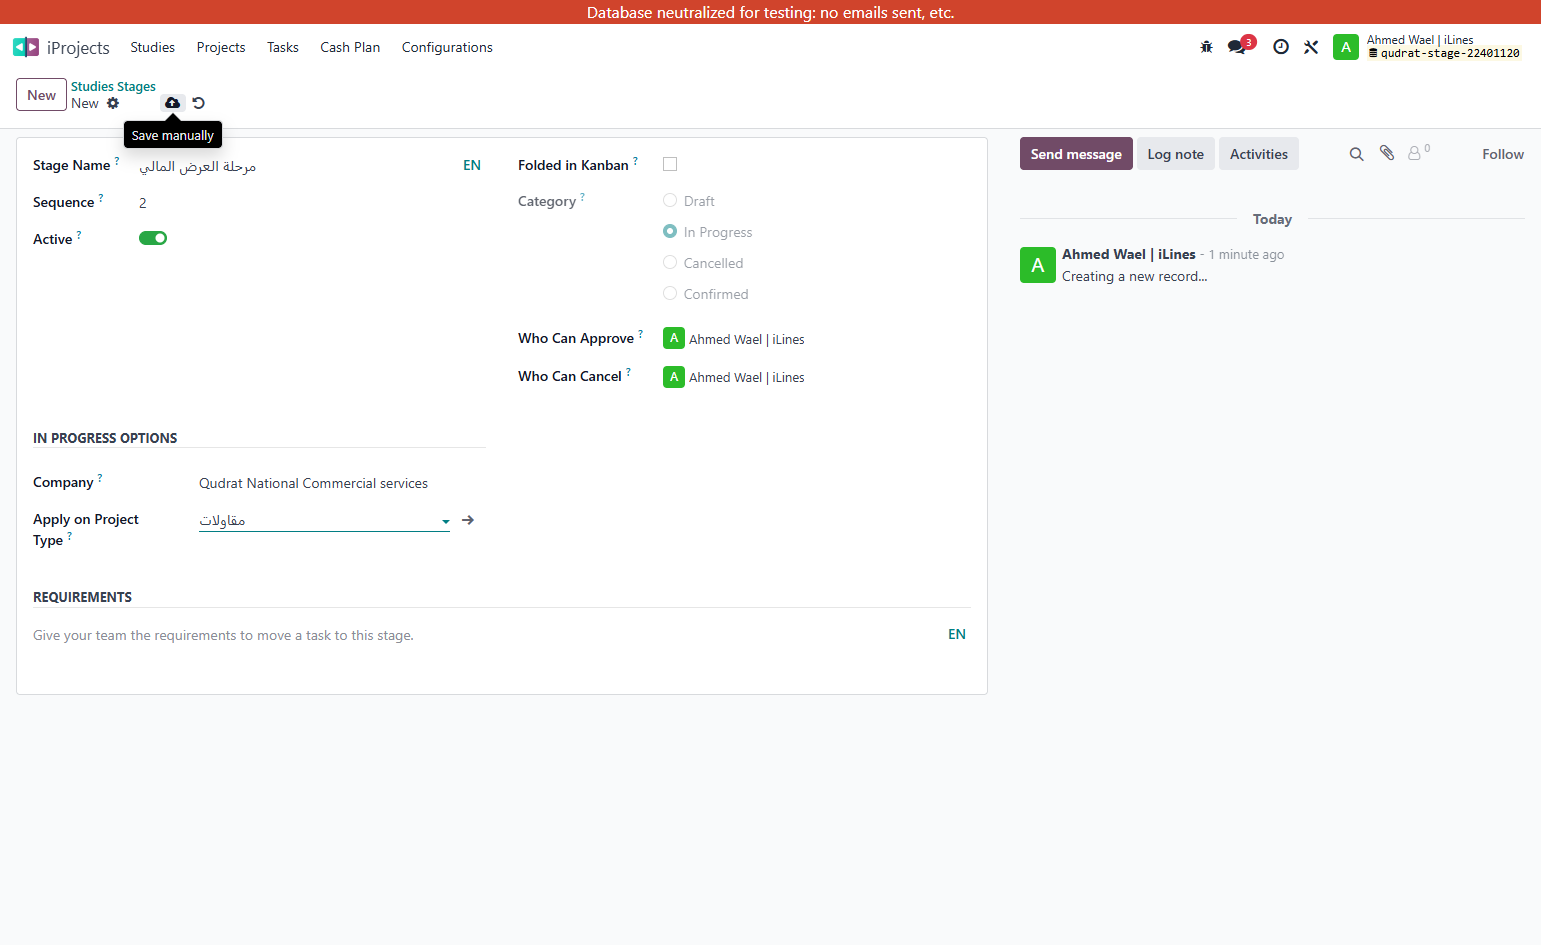The width and height of the screenshot is (1541, 945).
Task: Click the Who Can Cancel user avatar
Action: [674, 377]
